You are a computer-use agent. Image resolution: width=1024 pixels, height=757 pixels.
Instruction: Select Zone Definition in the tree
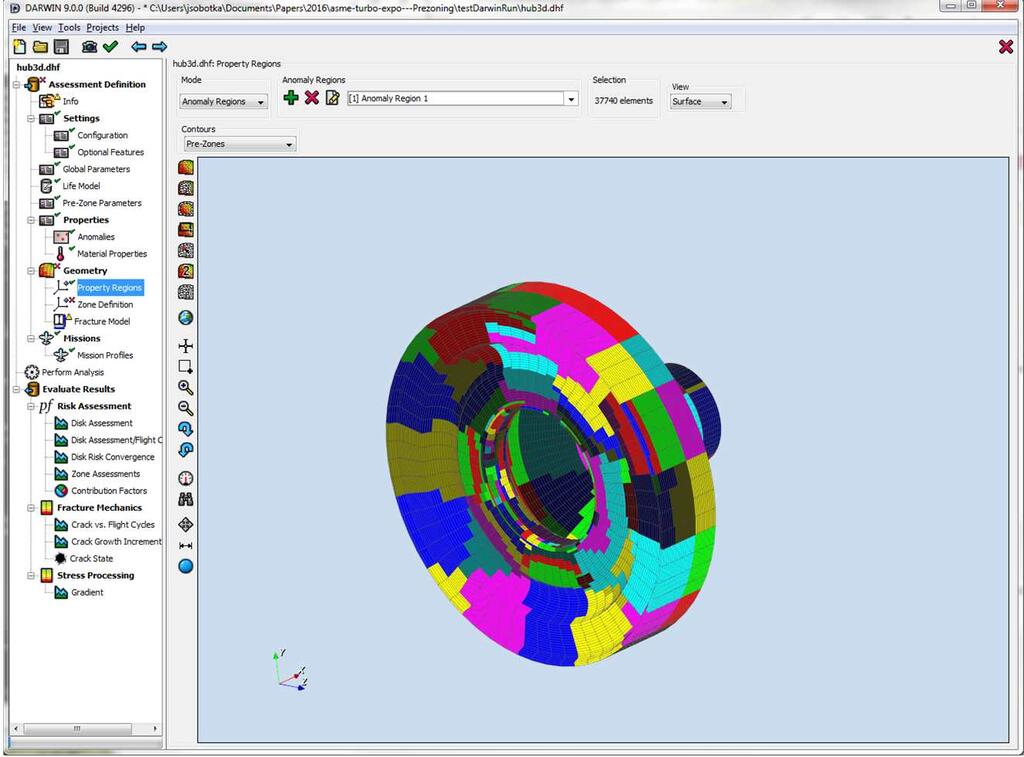(105, 304)
